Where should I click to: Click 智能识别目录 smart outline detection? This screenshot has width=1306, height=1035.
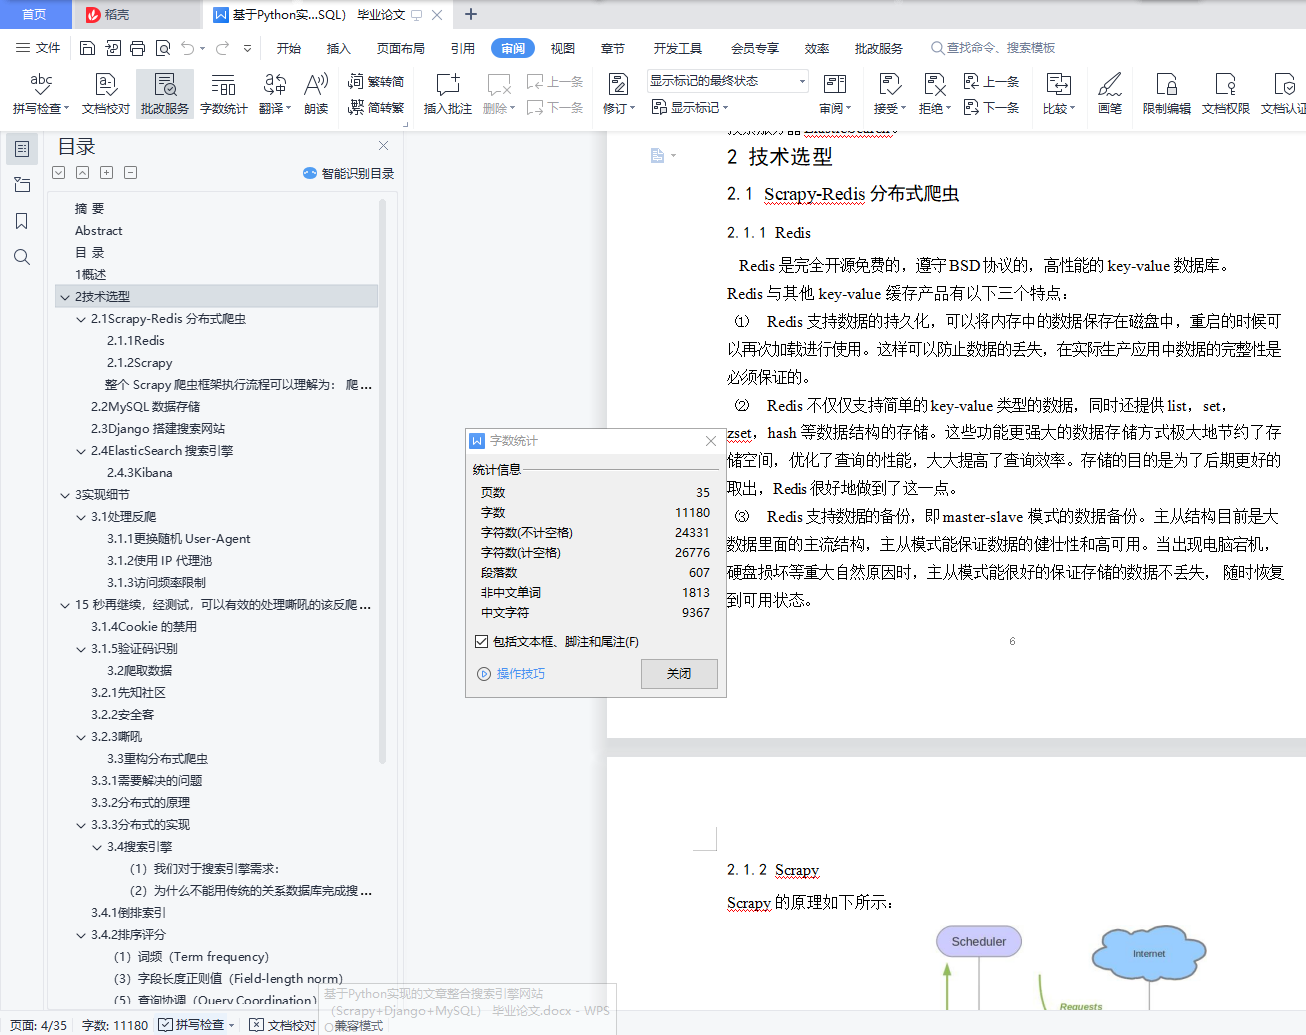[x=349, y=173]
